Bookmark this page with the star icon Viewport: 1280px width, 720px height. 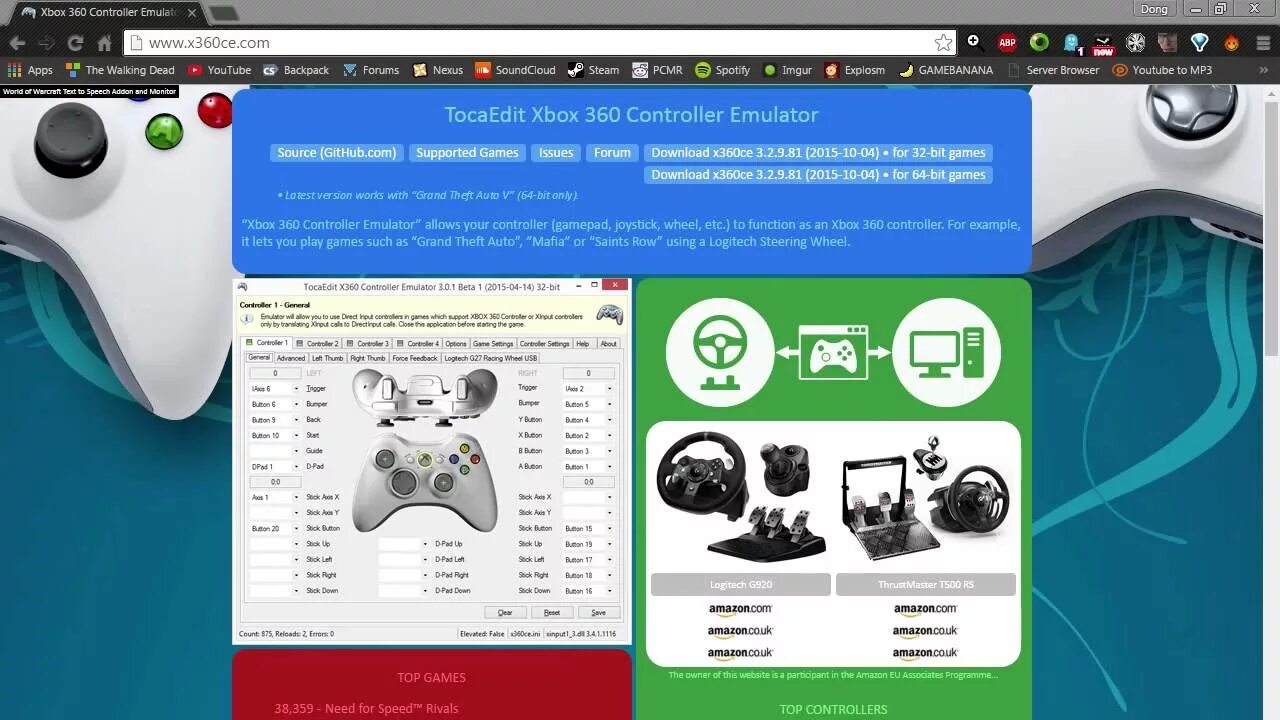(x=943, y=43)
